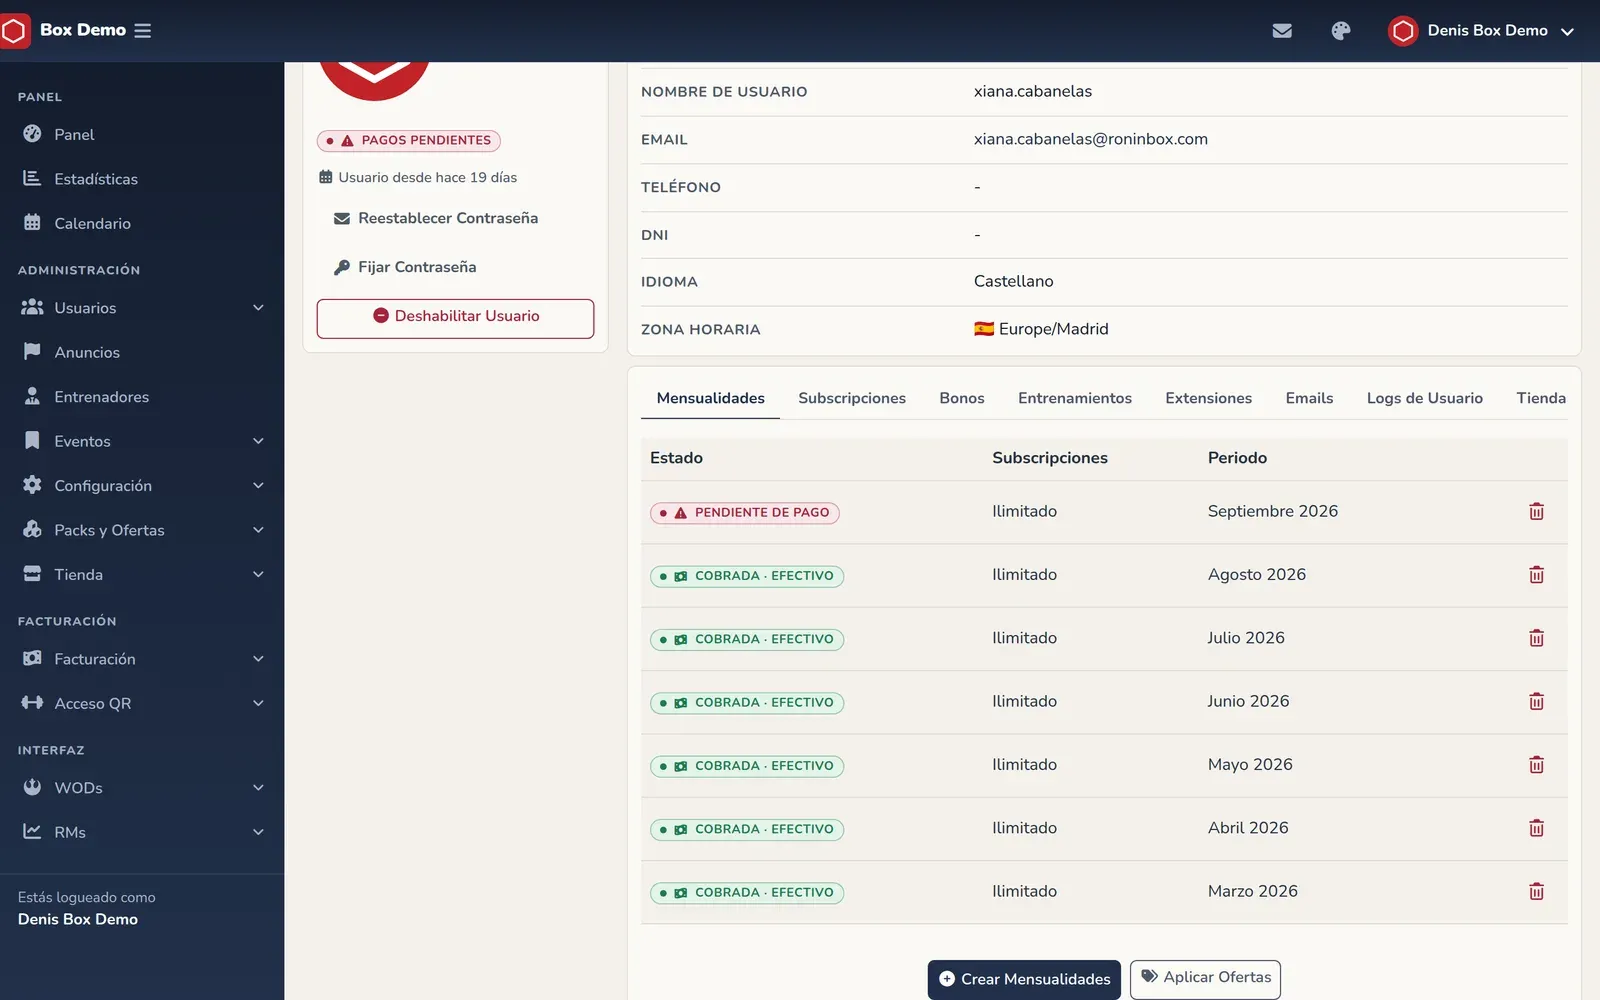
Task: Click the Box Demo logo icon
Action: coord(15,31)
